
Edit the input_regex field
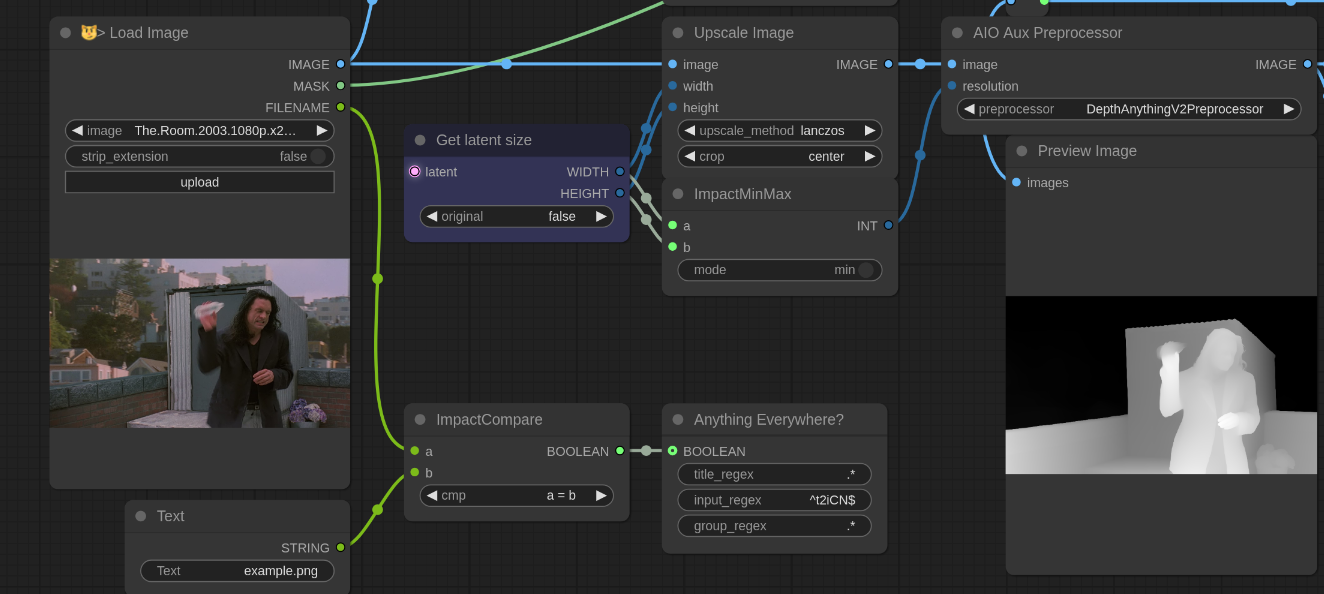coord(775,500)
